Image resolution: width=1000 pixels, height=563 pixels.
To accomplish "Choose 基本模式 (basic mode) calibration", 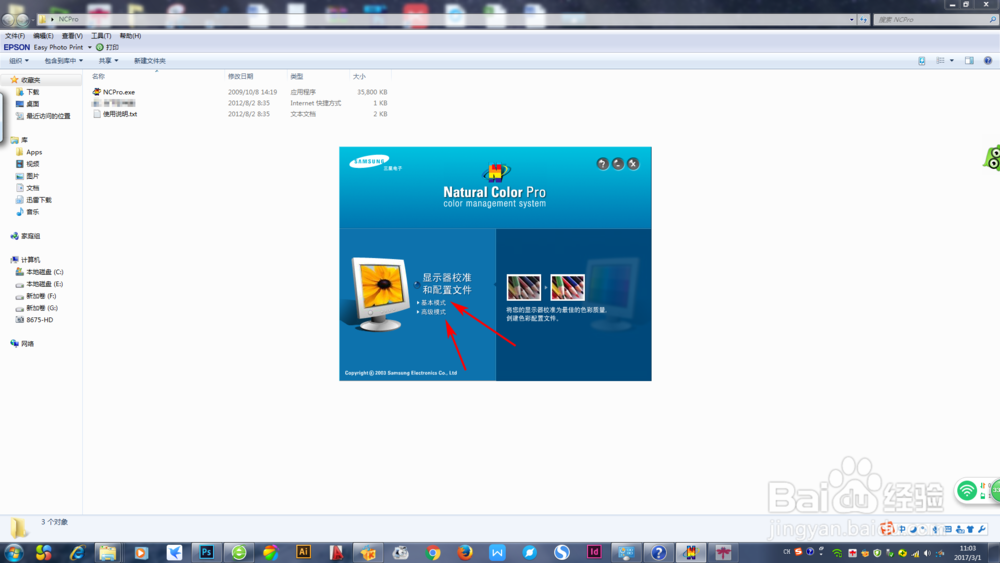I will click(433, 303).
